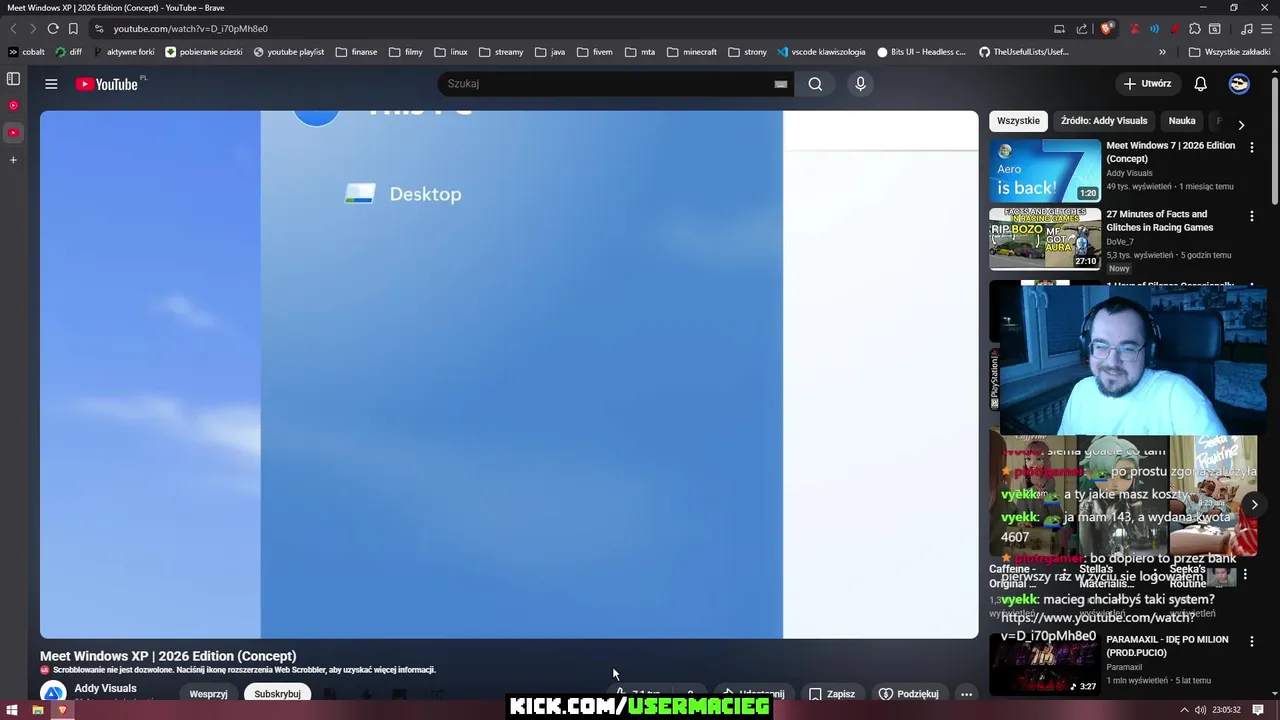Open the YouTube sidebar shortcut
This screenshot has height=720, width=1280.
pos(13,132)
